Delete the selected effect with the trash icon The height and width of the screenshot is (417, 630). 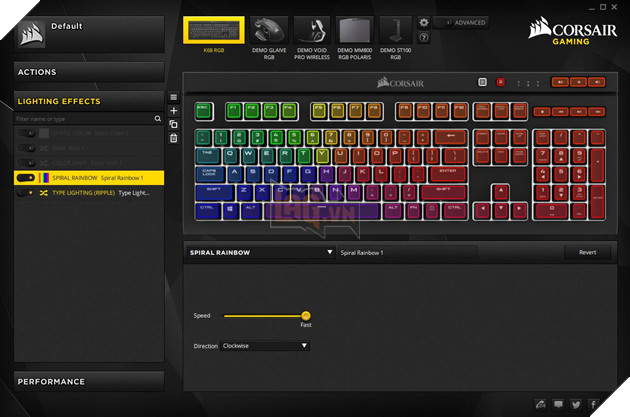pos(174,138)
